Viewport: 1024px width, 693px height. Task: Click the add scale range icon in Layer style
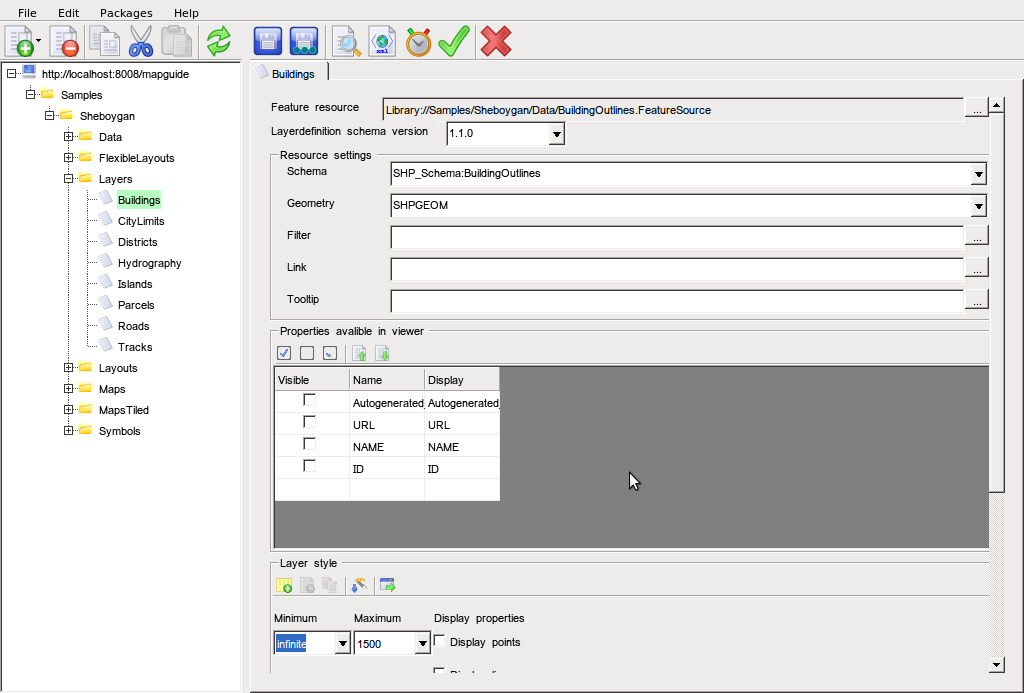[x=284, y=586]
